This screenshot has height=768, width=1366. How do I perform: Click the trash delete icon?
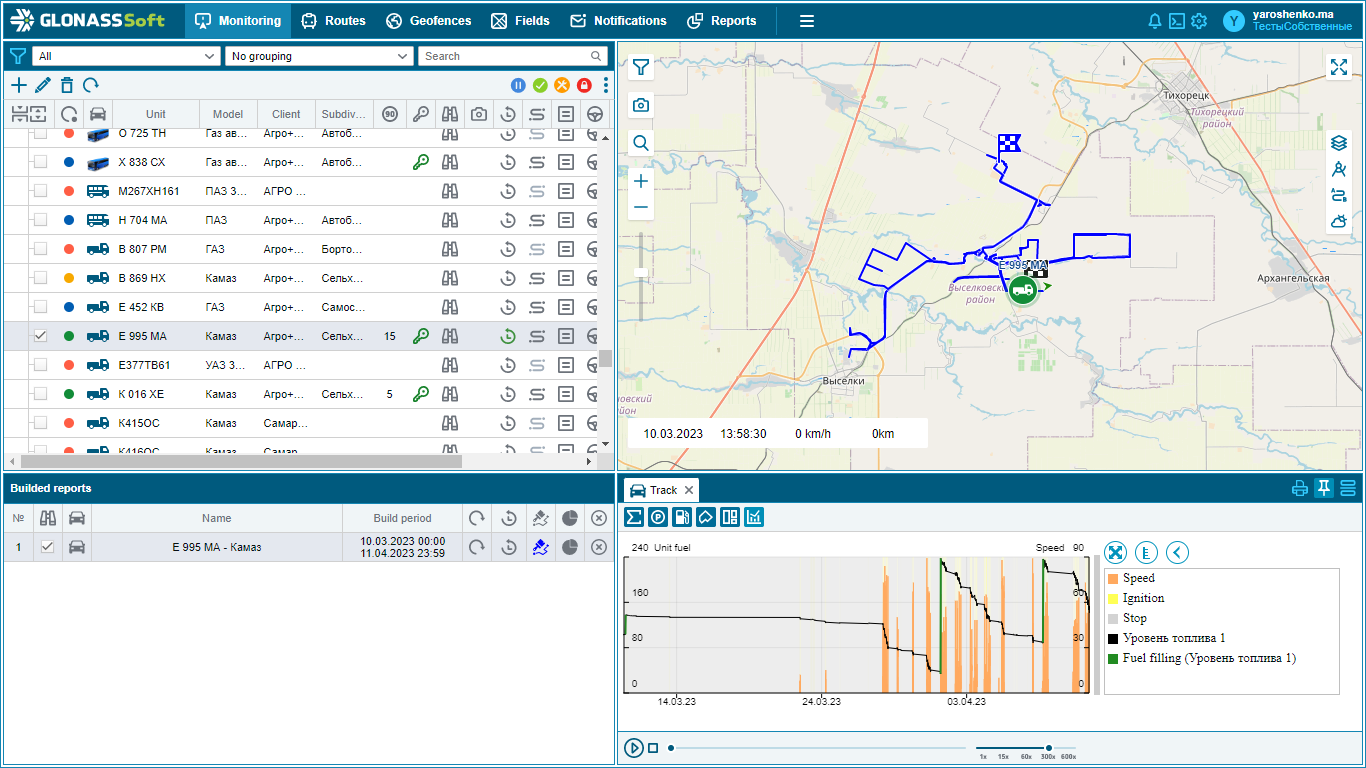tap(67, 86)
